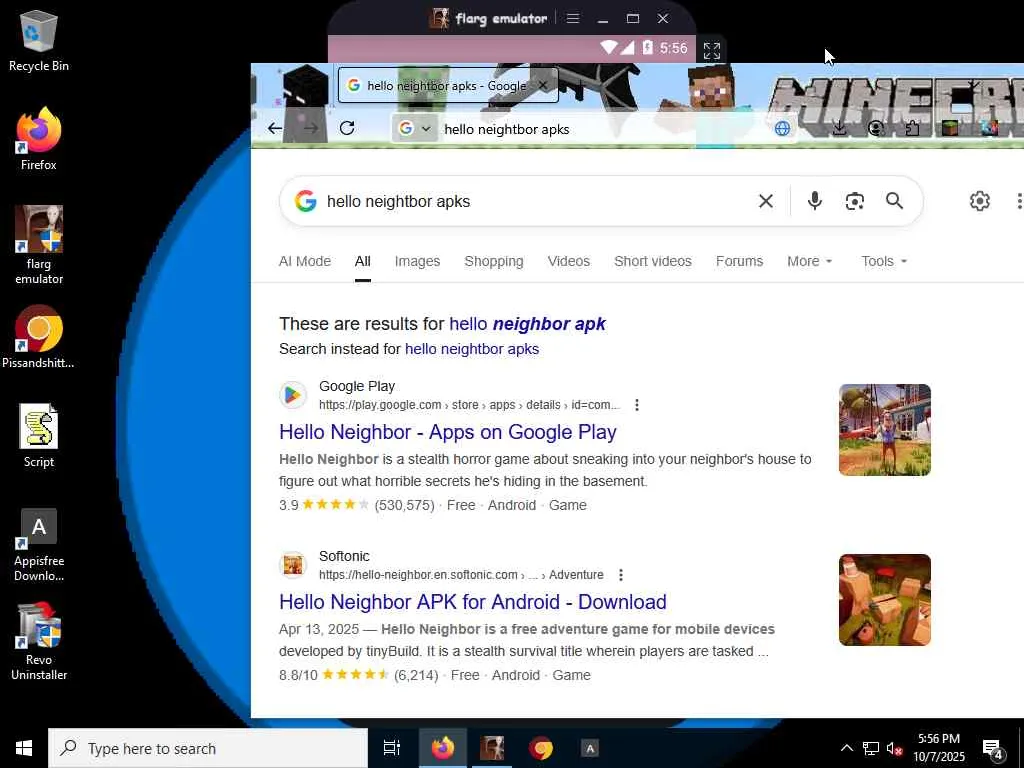Close the hello neightbor apks tab
This screenshot has width=1024, height=768.
click(x=542, y=86)
